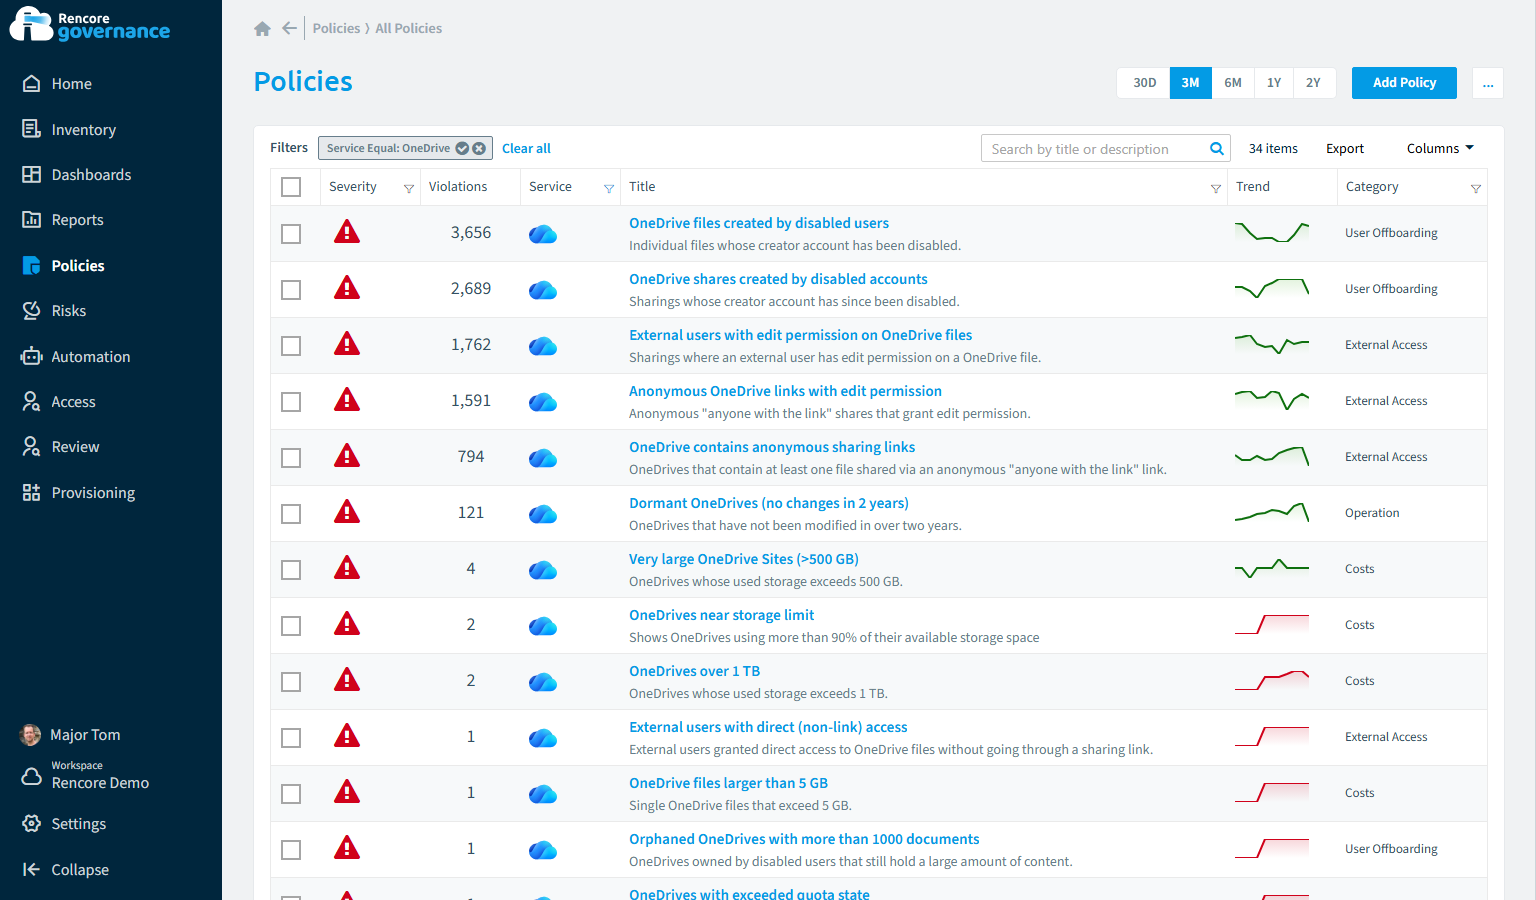Click the Add Policy button

(x=1404, y=83)
